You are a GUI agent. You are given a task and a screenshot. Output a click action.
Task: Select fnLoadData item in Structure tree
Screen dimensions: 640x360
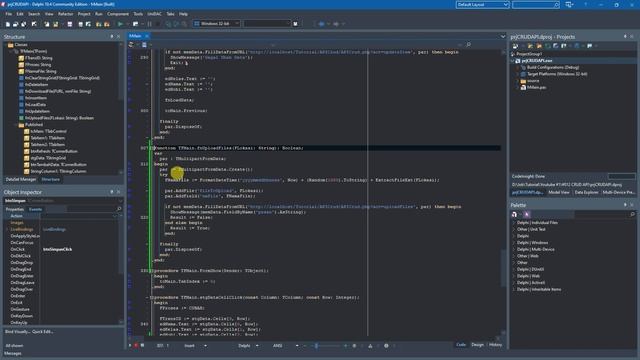35,104
